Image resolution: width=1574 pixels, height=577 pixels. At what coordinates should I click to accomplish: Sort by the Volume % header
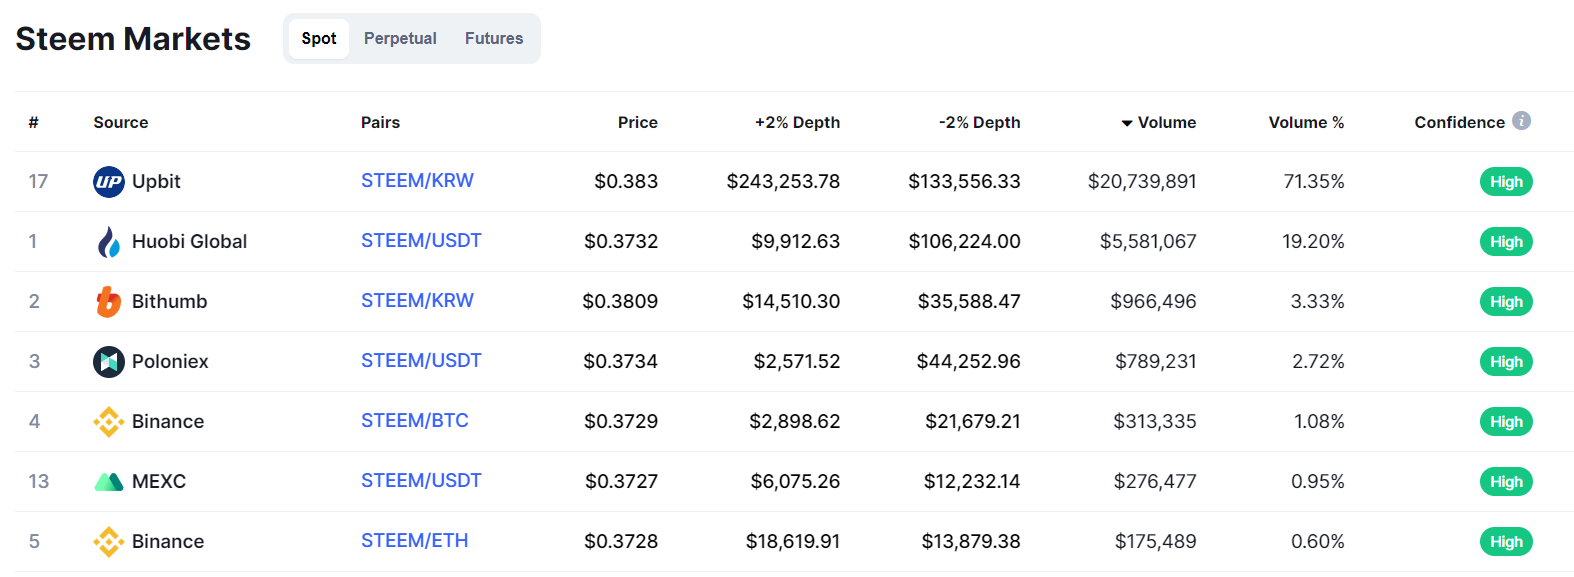click(x=1306, y=122)
